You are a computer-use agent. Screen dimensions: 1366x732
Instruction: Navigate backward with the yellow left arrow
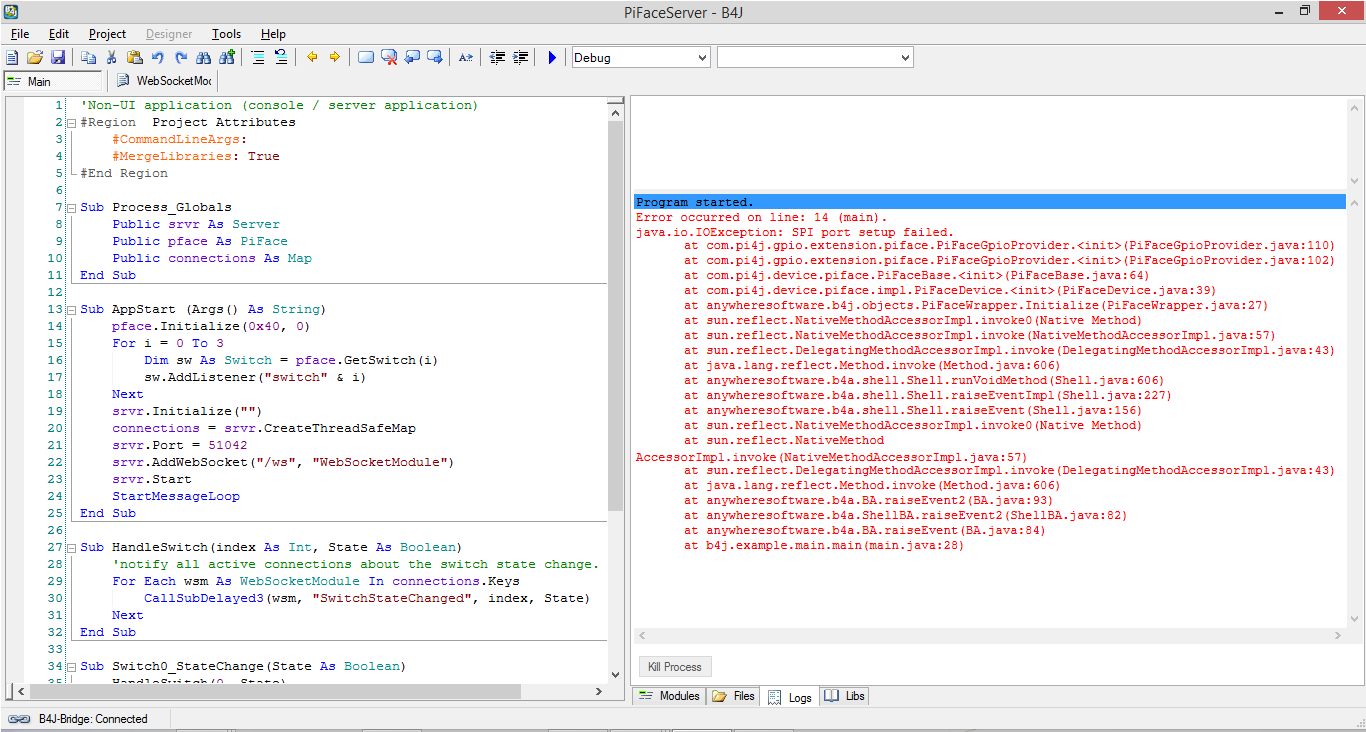point(312,58)
